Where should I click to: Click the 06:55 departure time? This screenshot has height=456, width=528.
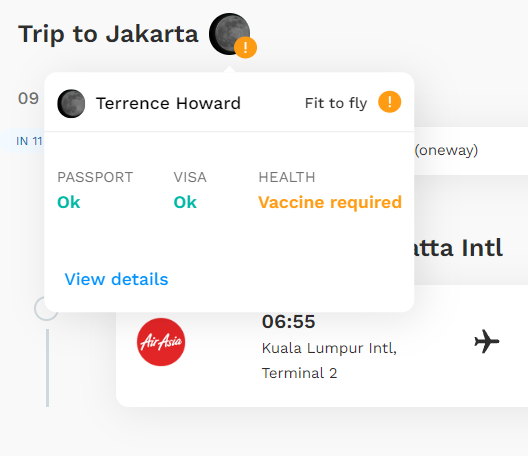(x=289, y=321)
